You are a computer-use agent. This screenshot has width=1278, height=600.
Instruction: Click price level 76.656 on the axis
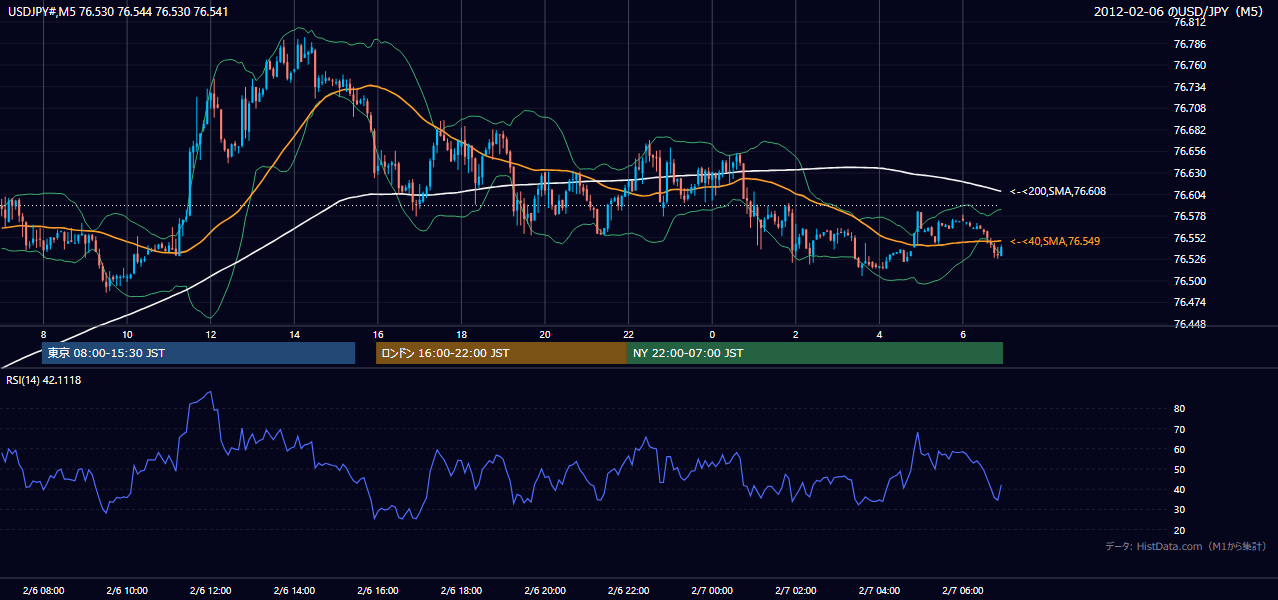click(1189, 151)
